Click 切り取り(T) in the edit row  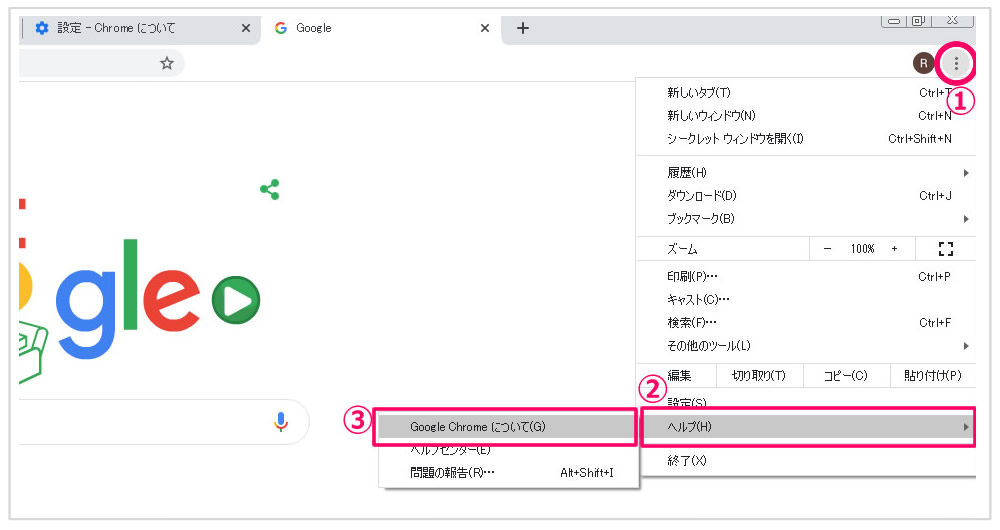759,376
